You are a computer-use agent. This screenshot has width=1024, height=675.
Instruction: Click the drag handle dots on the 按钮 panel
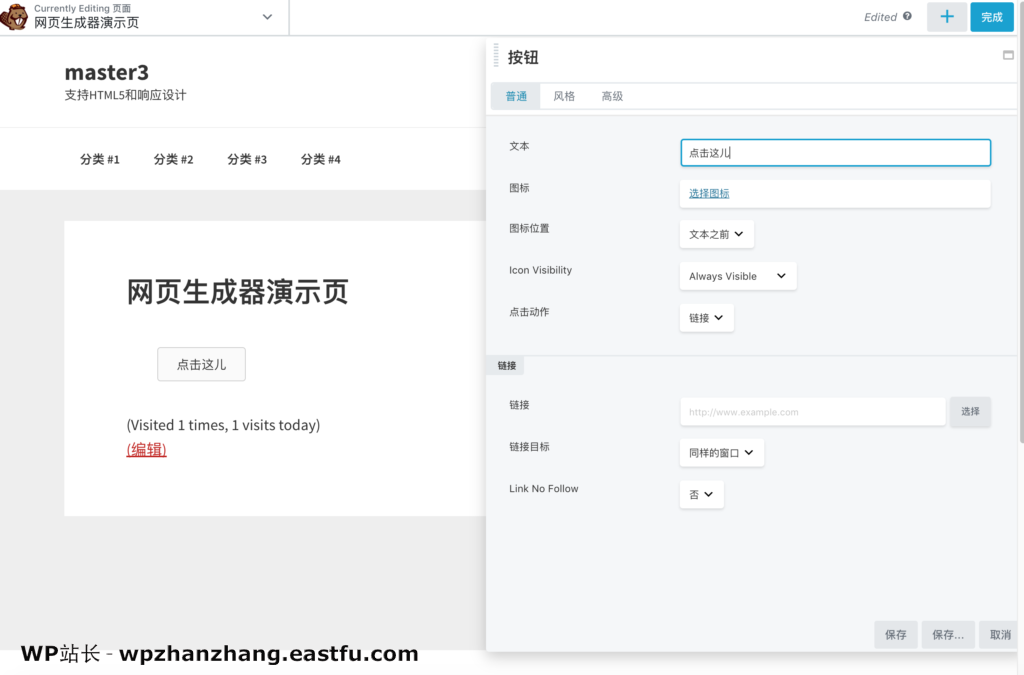494,57
